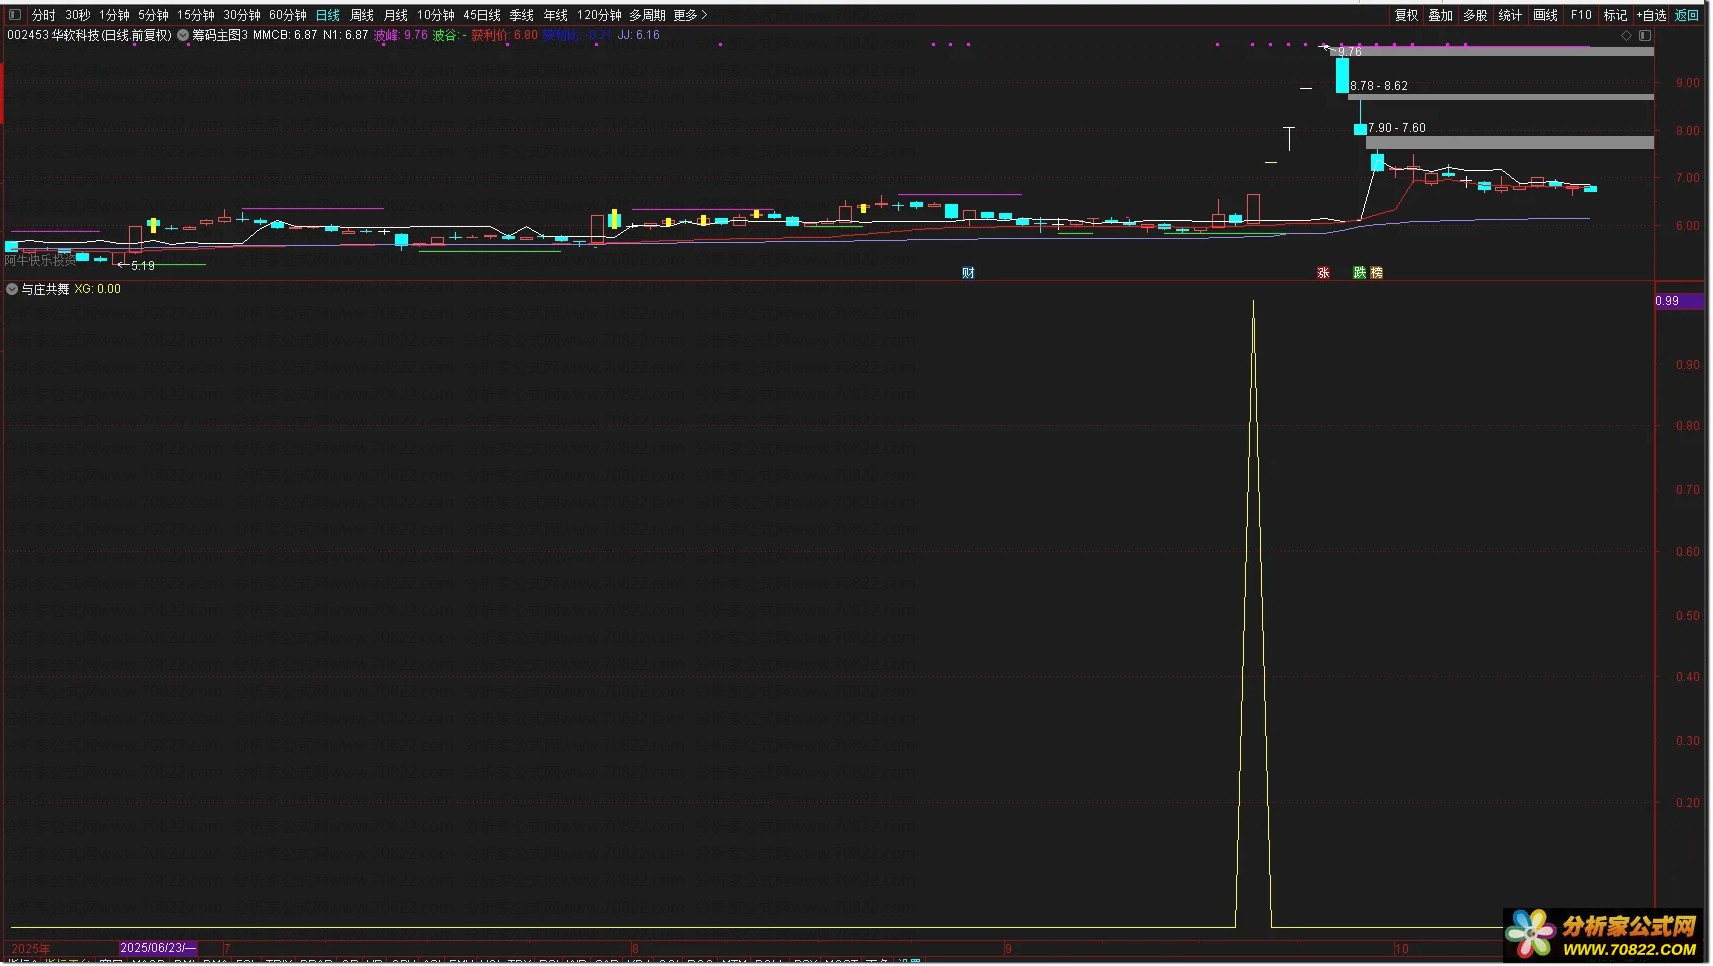Screen dimensions: 1713x966
Task: Click the 002453 华软科技 stock title
Action: pyautogui.click(x=90, y=35)
